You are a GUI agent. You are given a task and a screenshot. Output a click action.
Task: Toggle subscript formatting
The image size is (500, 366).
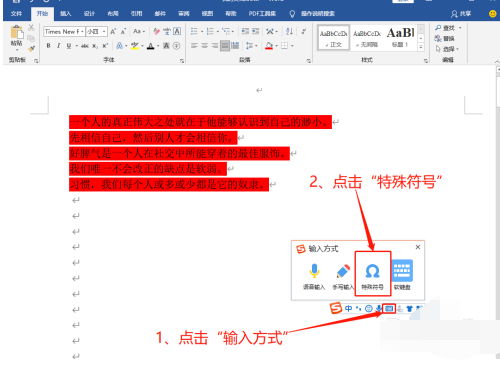click(x=95, y=46)
